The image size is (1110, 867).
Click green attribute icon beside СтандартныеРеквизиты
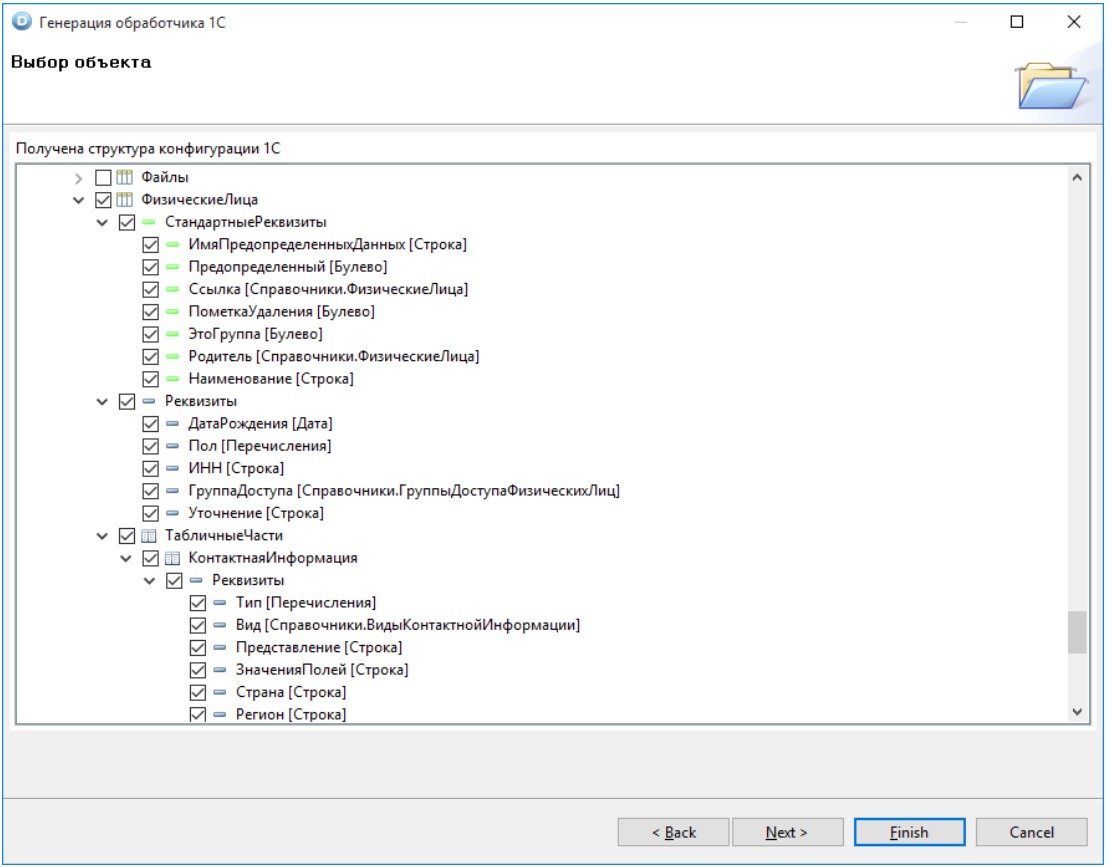coord(149,222)
